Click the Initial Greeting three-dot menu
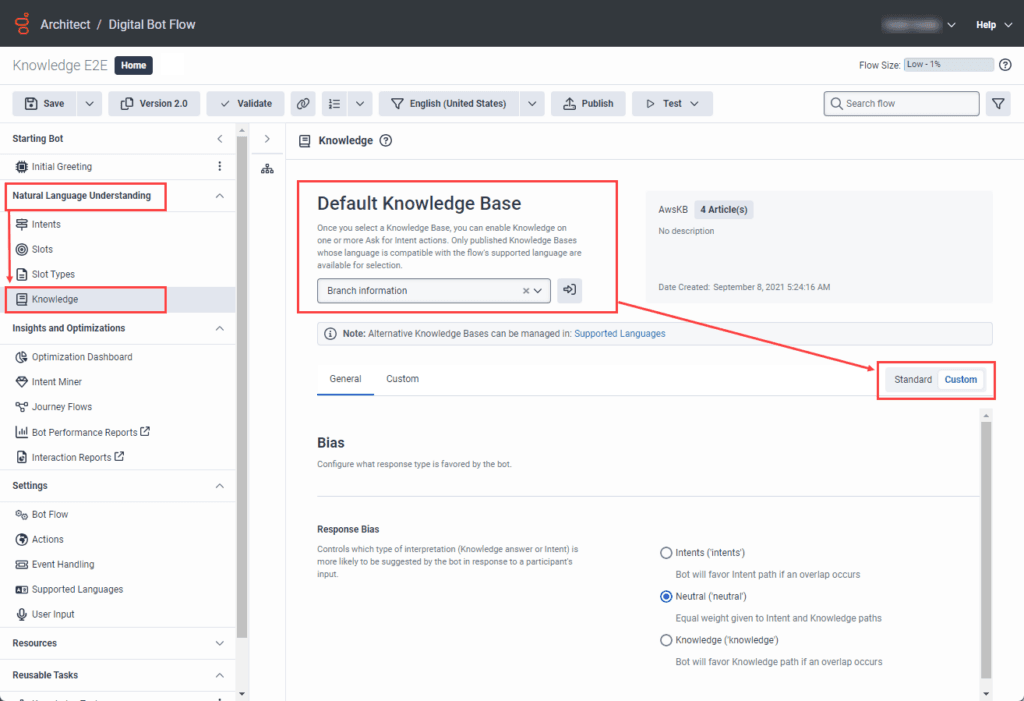Screen dimensions: 1024x701 point(220,167)
